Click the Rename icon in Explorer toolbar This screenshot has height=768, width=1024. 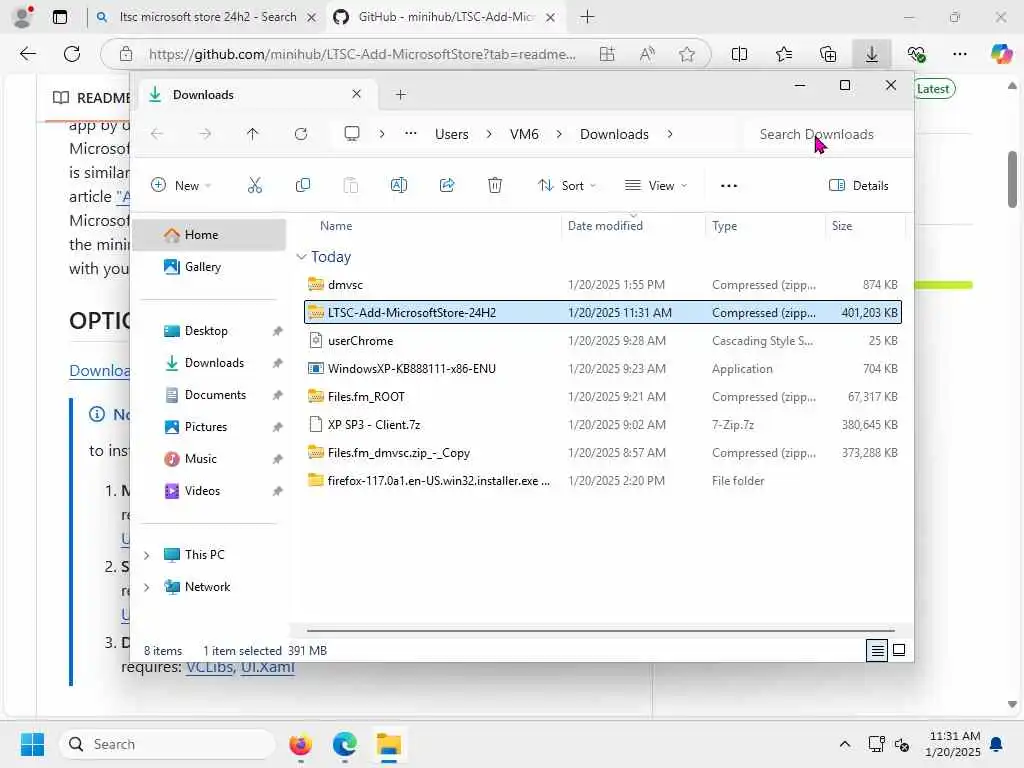click(398, 185)
